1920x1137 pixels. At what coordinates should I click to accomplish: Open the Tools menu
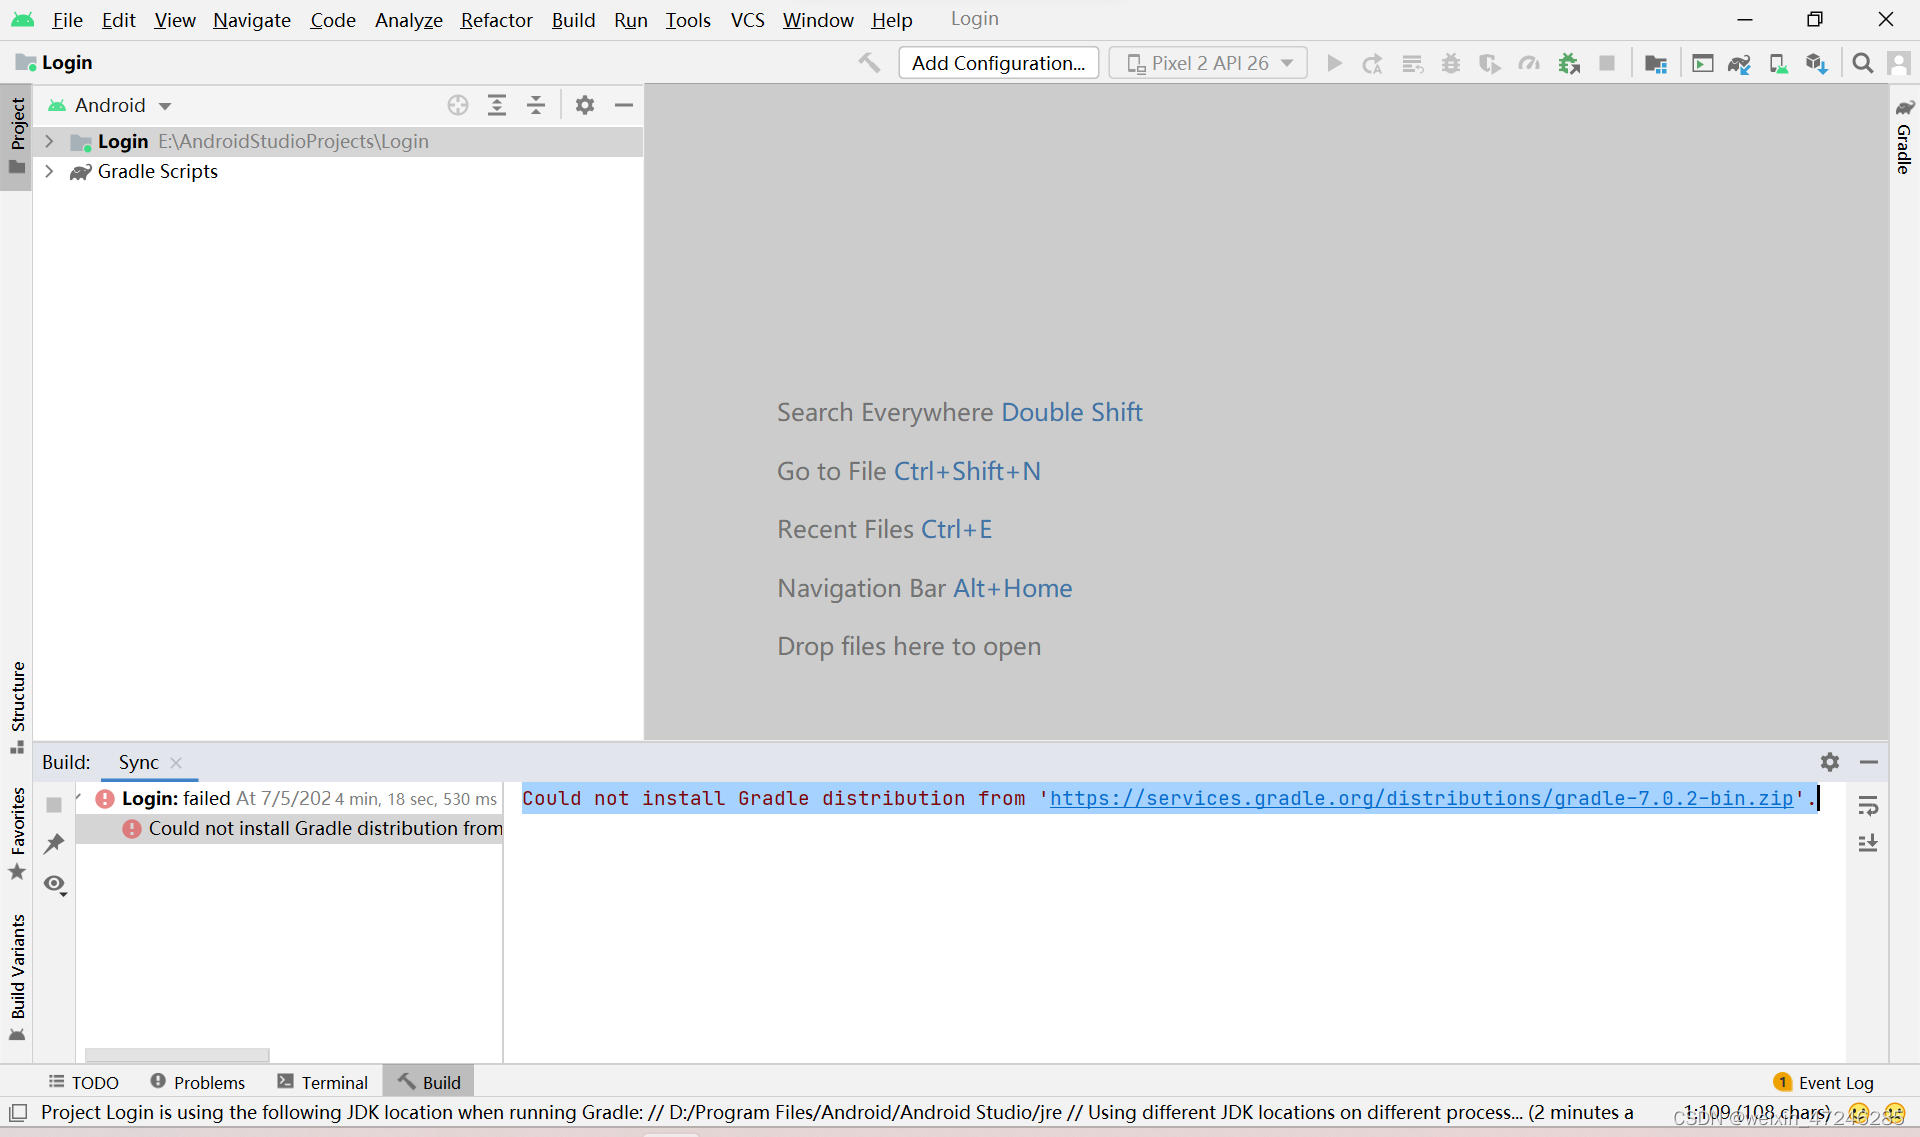click(688, 20)
